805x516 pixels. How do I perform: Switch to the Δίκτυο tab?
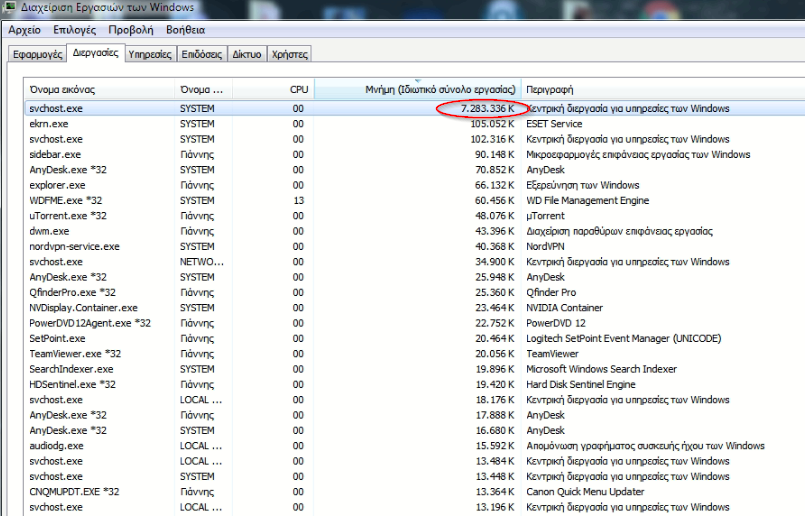click(247, 54)
